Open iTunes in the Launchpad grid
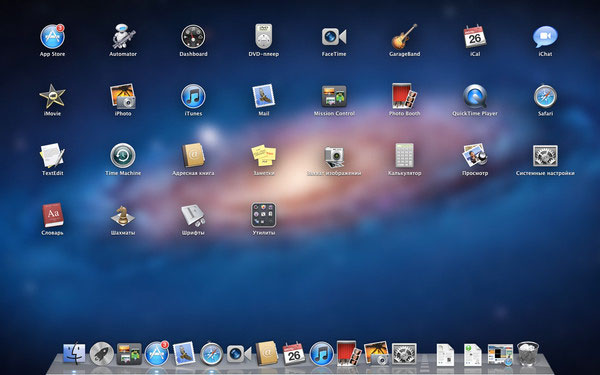 tap(193, 96)
